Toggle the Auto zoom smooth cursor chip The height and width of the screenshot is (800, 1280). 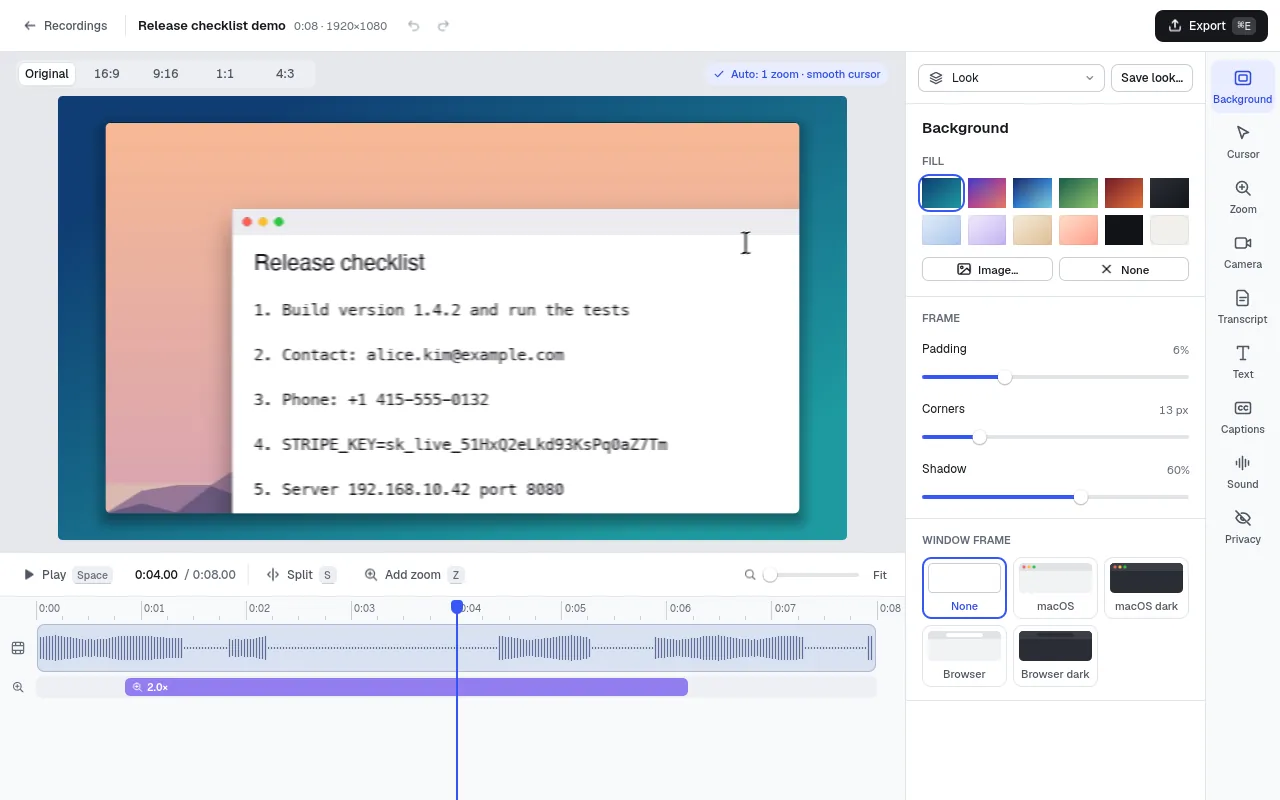tap(796, 74)
